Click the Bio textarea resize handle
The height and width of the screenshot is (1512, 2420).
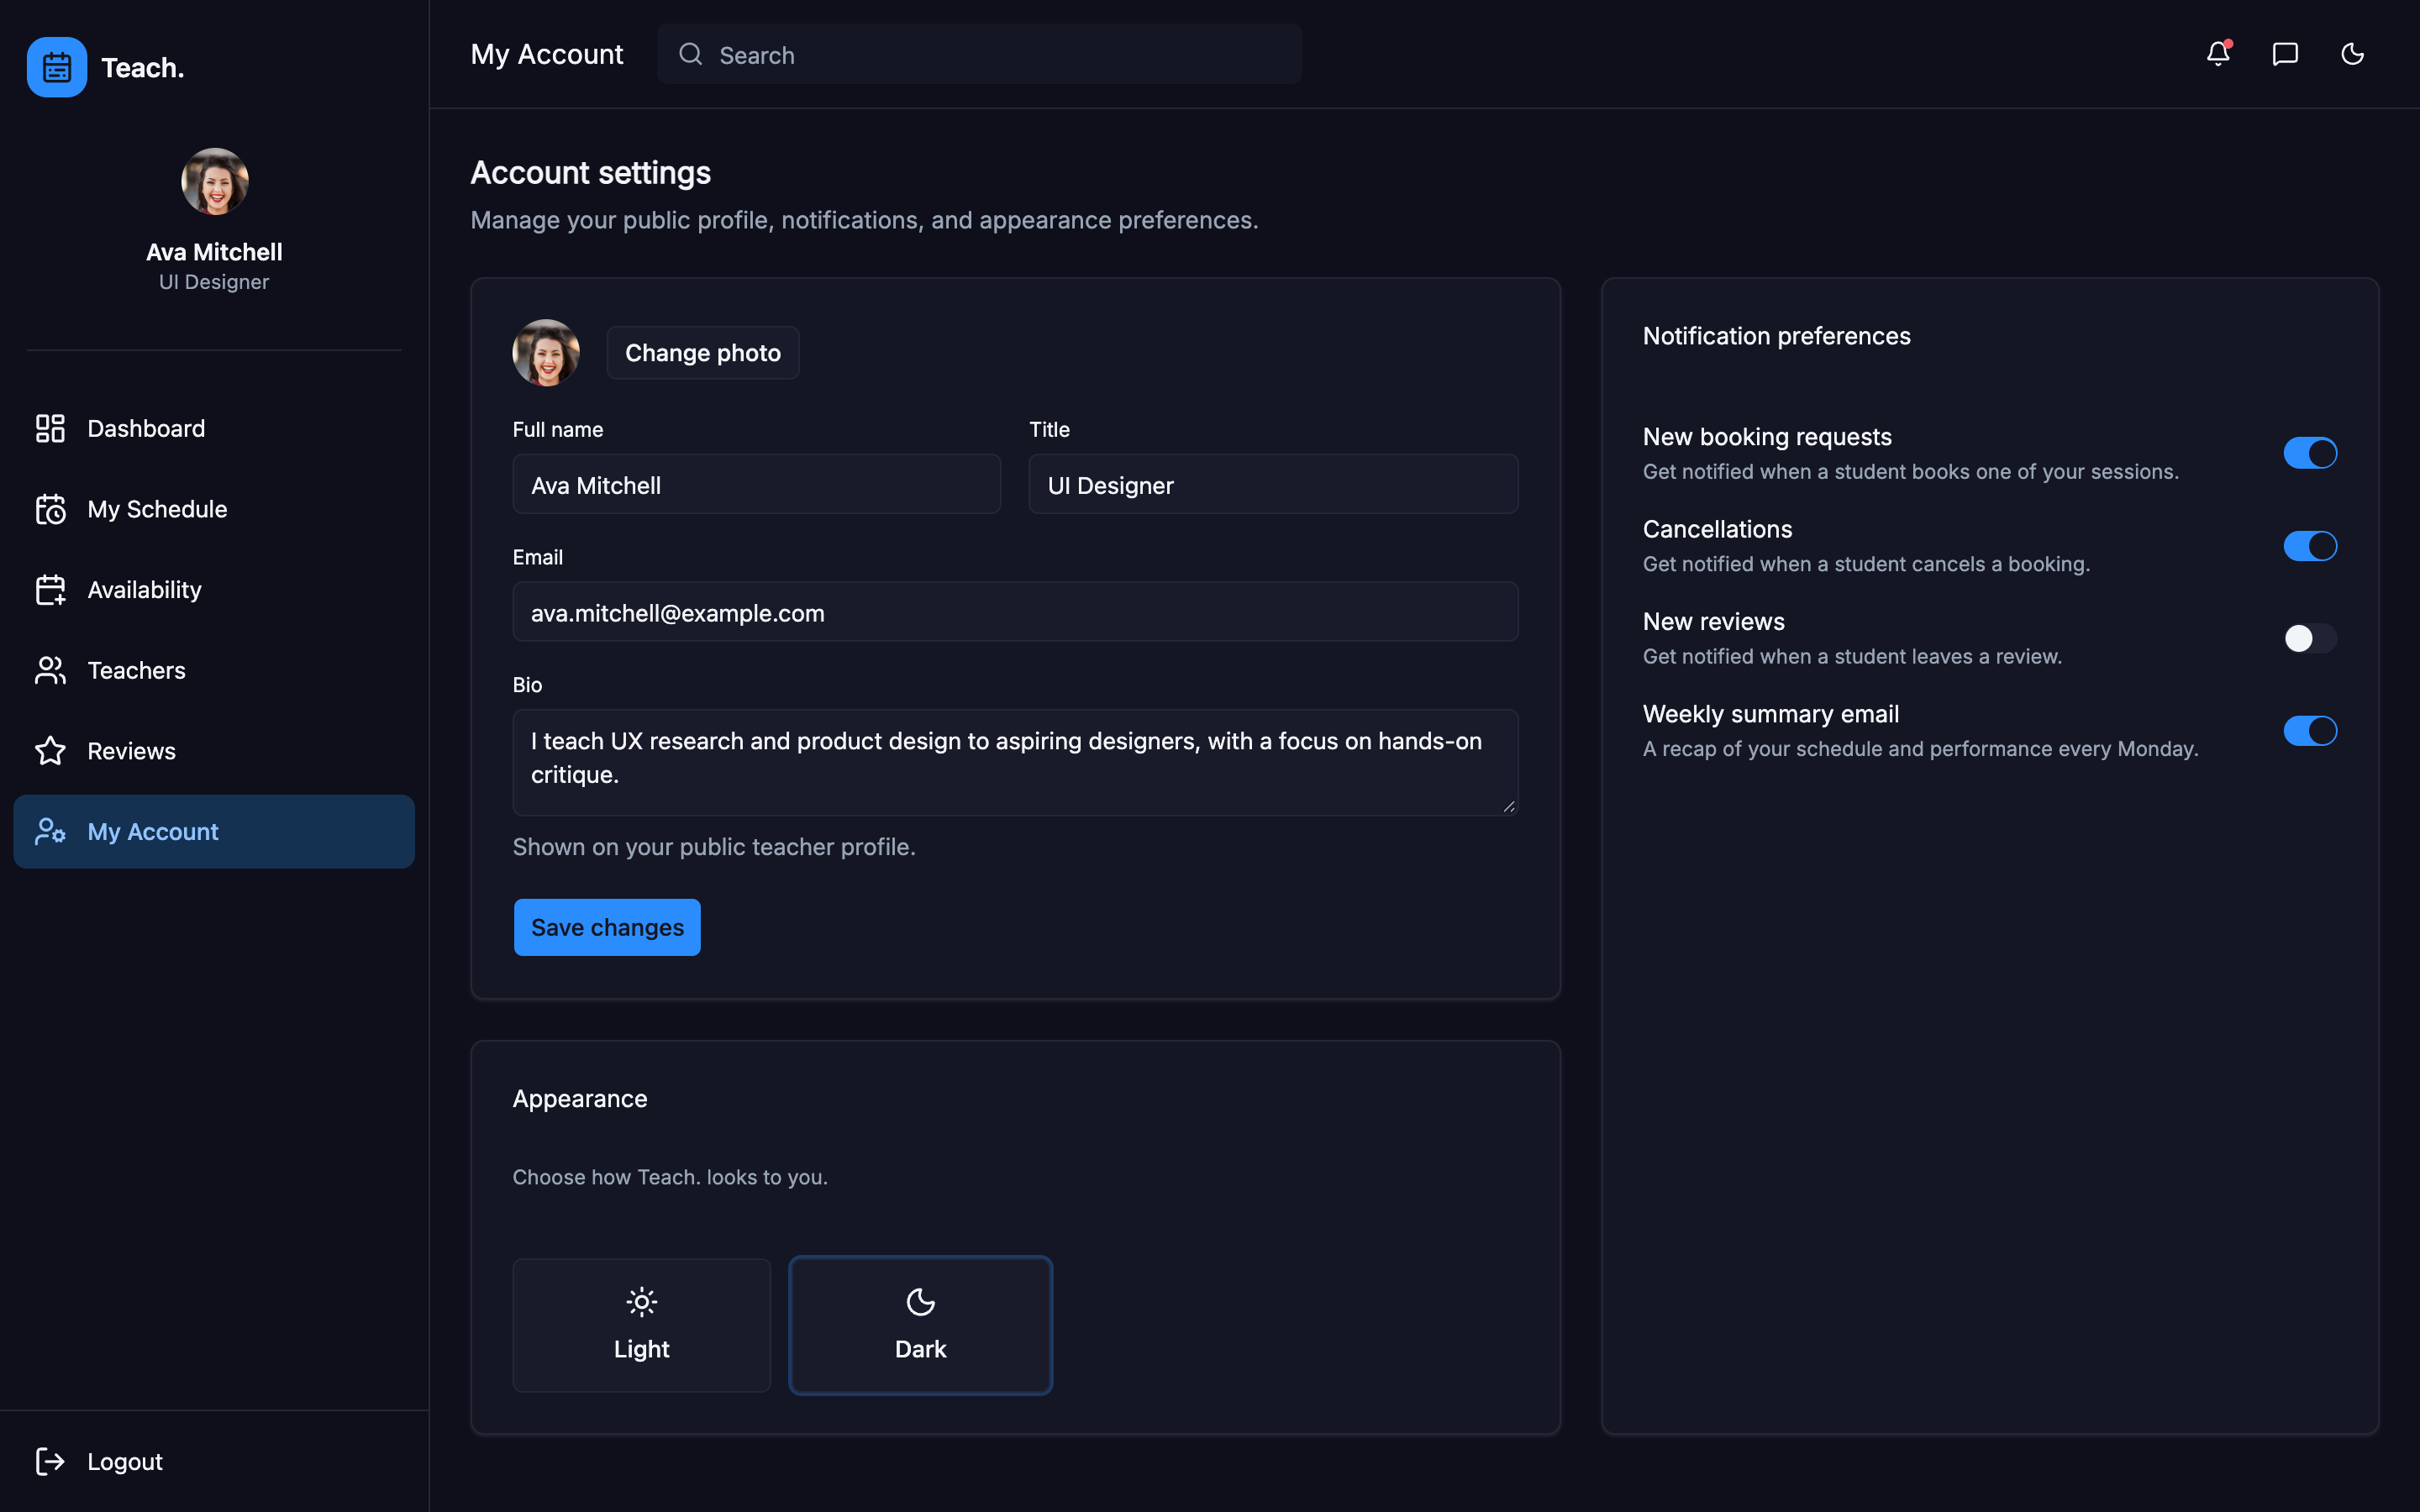[1508, 806]
